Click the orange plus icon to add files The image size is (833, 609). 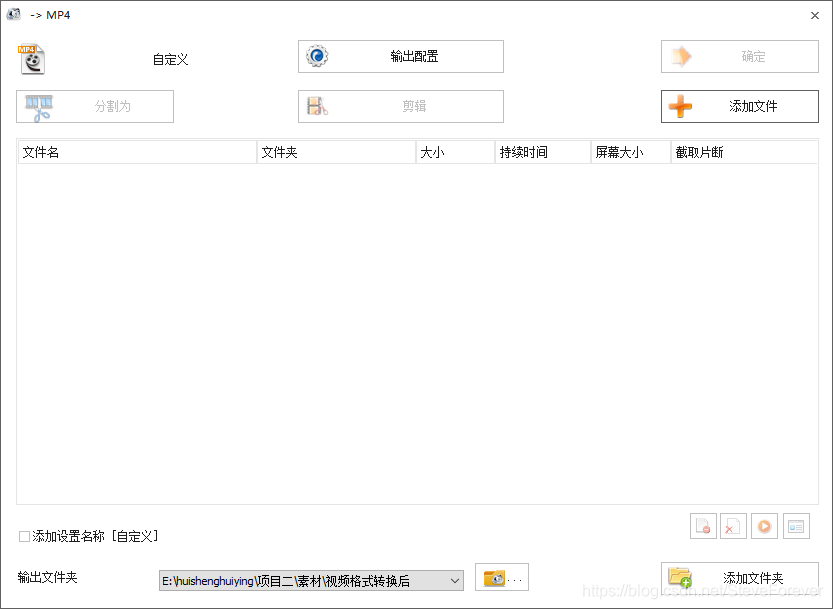point(681,106)
